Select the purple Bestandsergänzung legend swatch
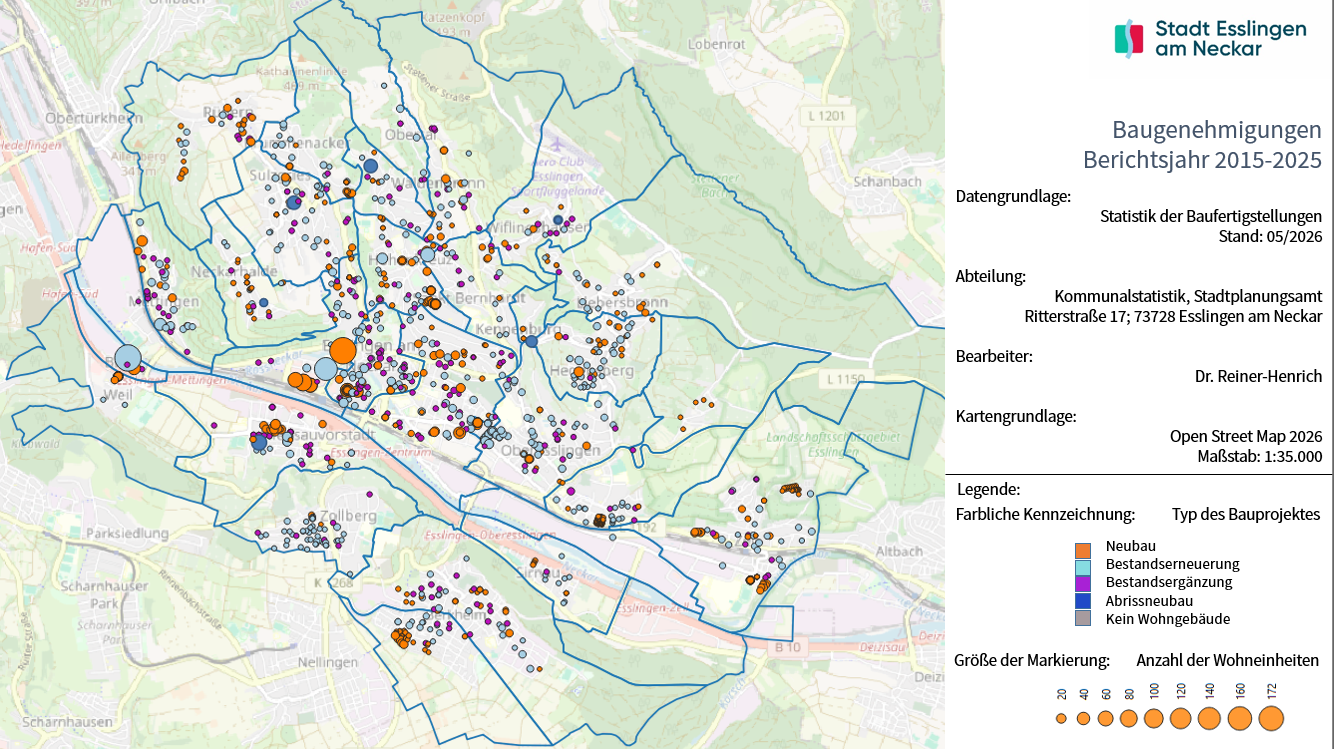This screenshot has width=1334, height=749. coord(1082,584)
